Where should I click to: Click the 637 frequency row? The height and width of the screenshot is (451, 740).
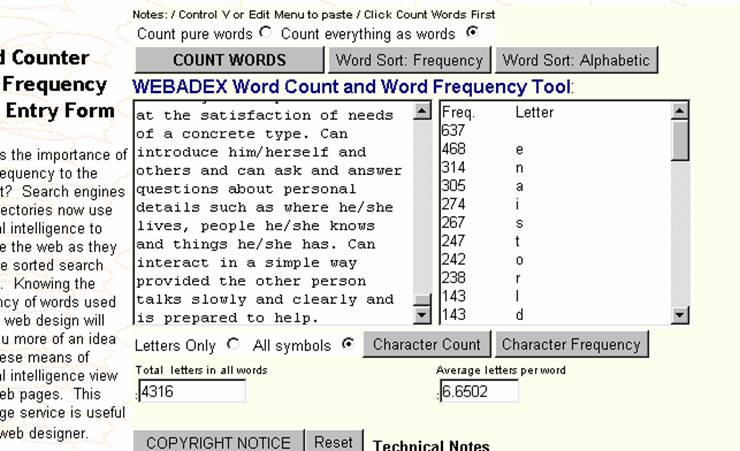pyautogui.click(x=555, y=131)
